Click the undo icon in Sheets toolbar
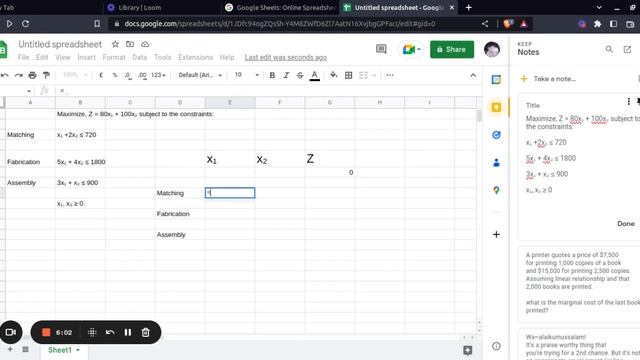 point(4,75)
